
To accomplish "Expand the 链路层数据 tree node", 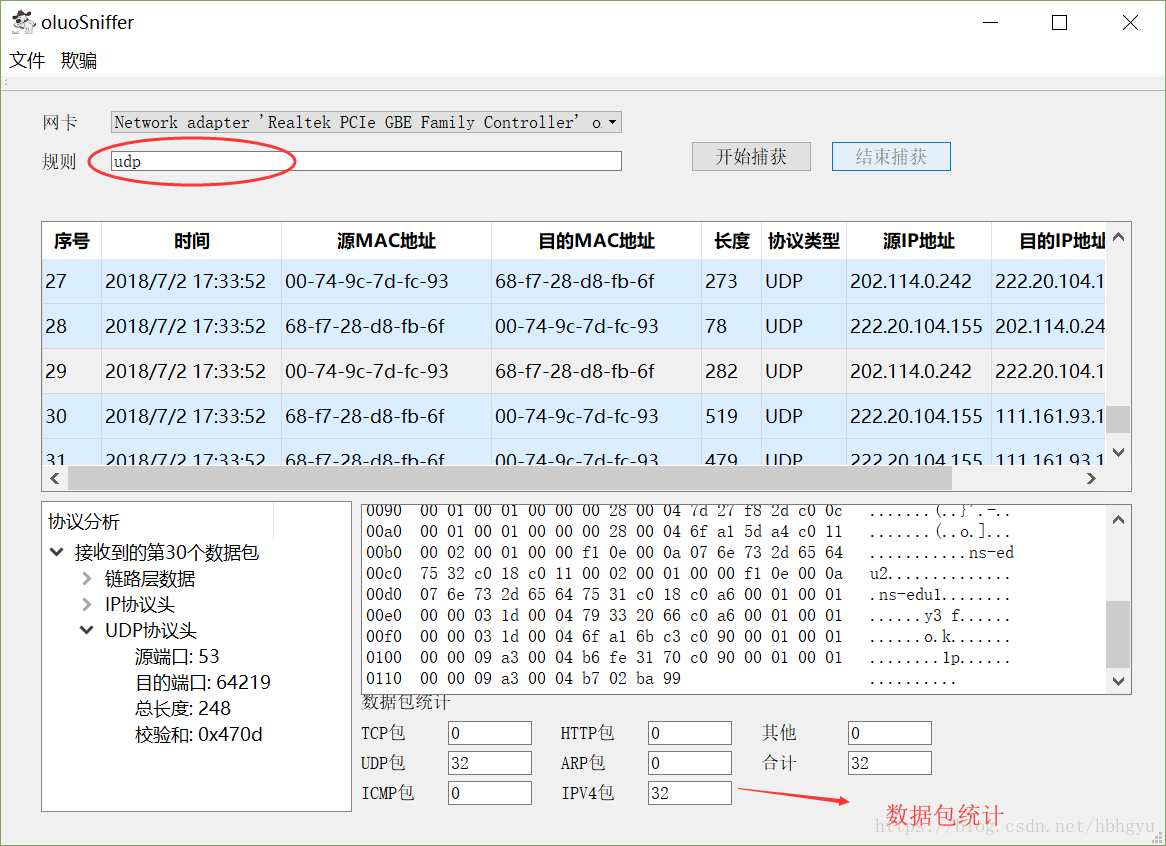I will (x=86, y=578).
